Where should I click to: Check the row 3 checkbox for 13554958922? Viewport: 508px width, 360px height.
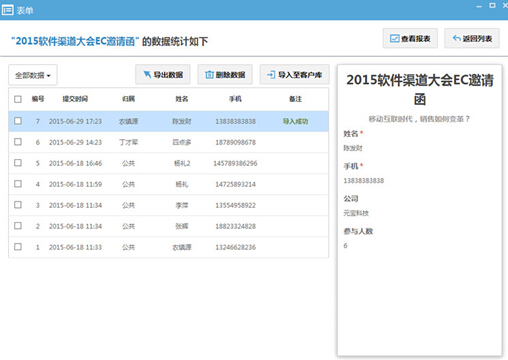click(x=18, y=205)
